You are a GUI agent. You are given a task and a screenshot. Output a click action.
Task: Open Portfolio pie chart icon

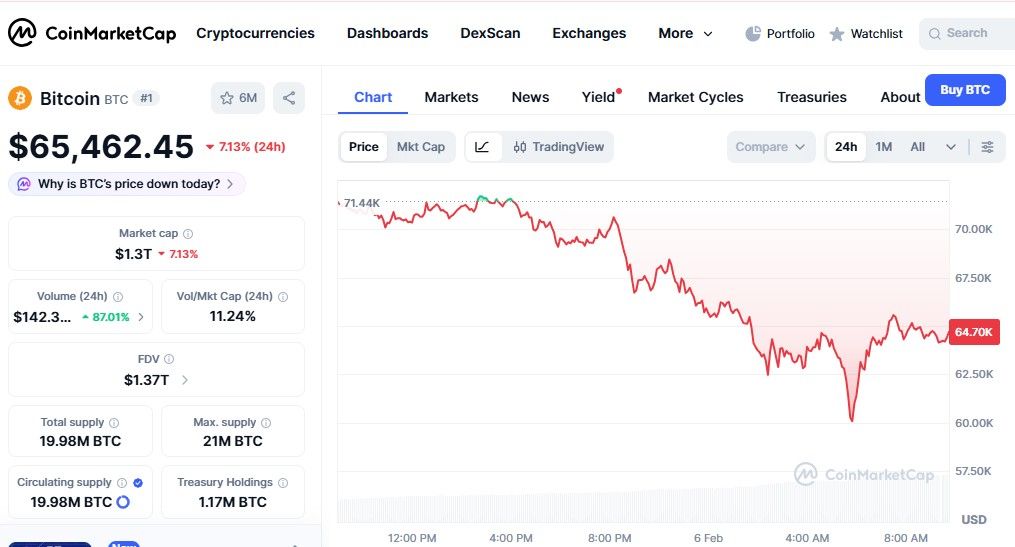coord(753,34)
